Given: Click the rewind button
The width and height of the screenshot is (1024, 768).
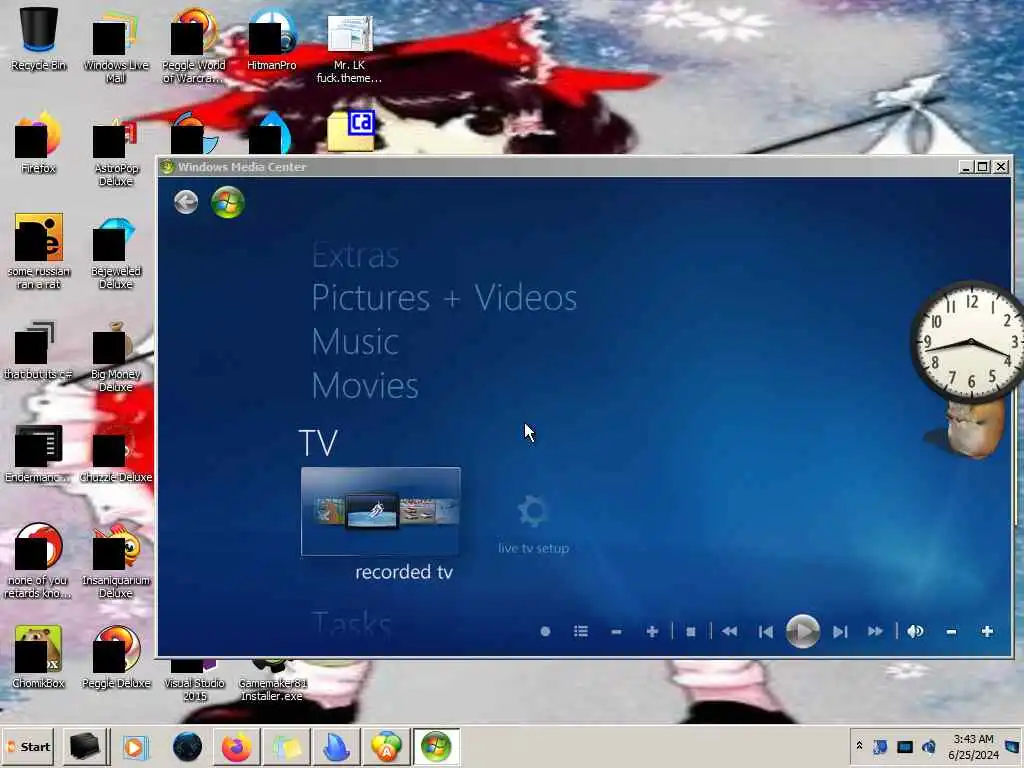Looking at the screenshot, I should click(x=729, y=632).
